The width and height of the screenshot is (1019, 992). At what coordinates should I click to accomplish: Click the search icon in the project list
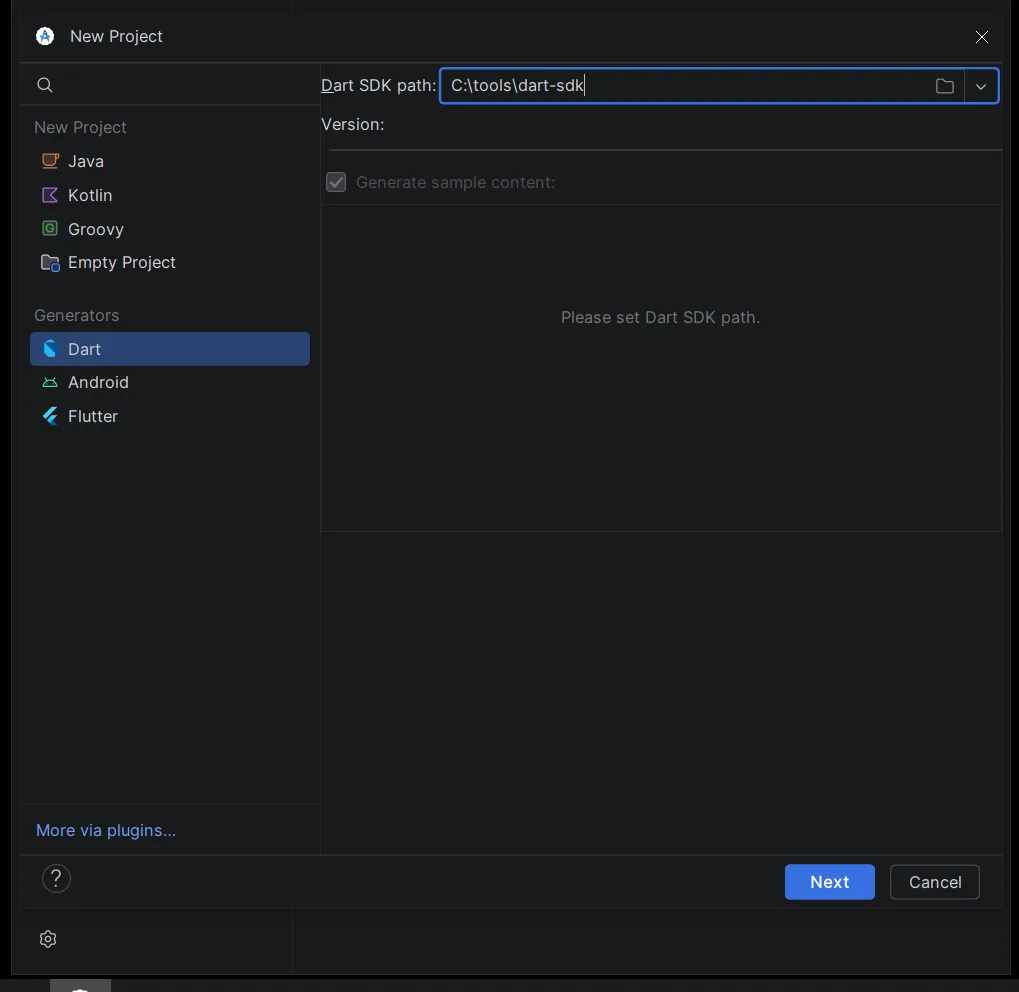[45, 85]
